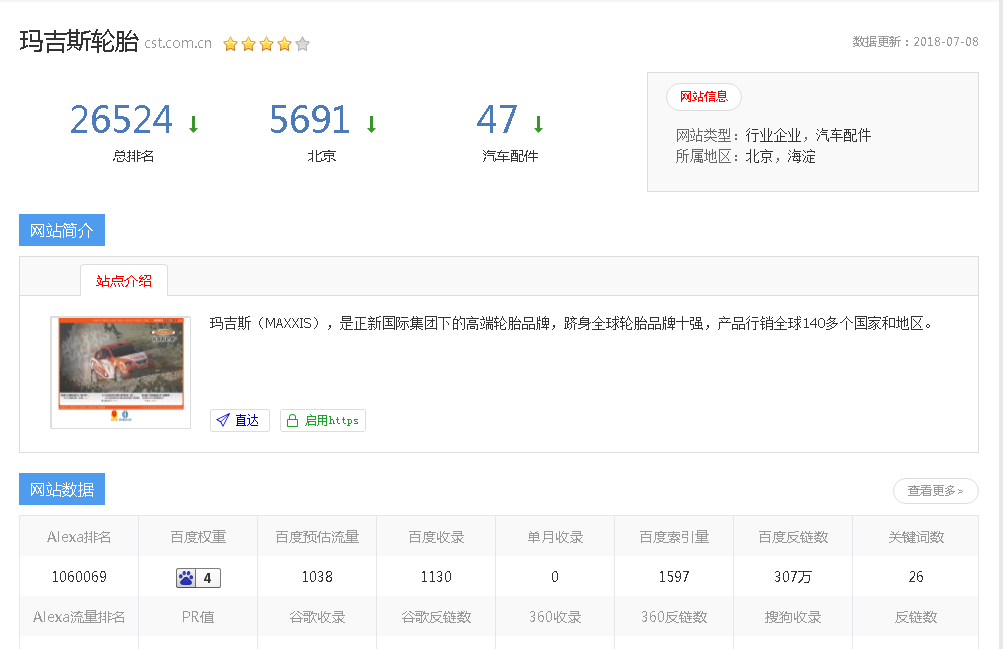Click the green down arrow beside 47
Screen dimensions: 1003x649
tap(539, 123)
